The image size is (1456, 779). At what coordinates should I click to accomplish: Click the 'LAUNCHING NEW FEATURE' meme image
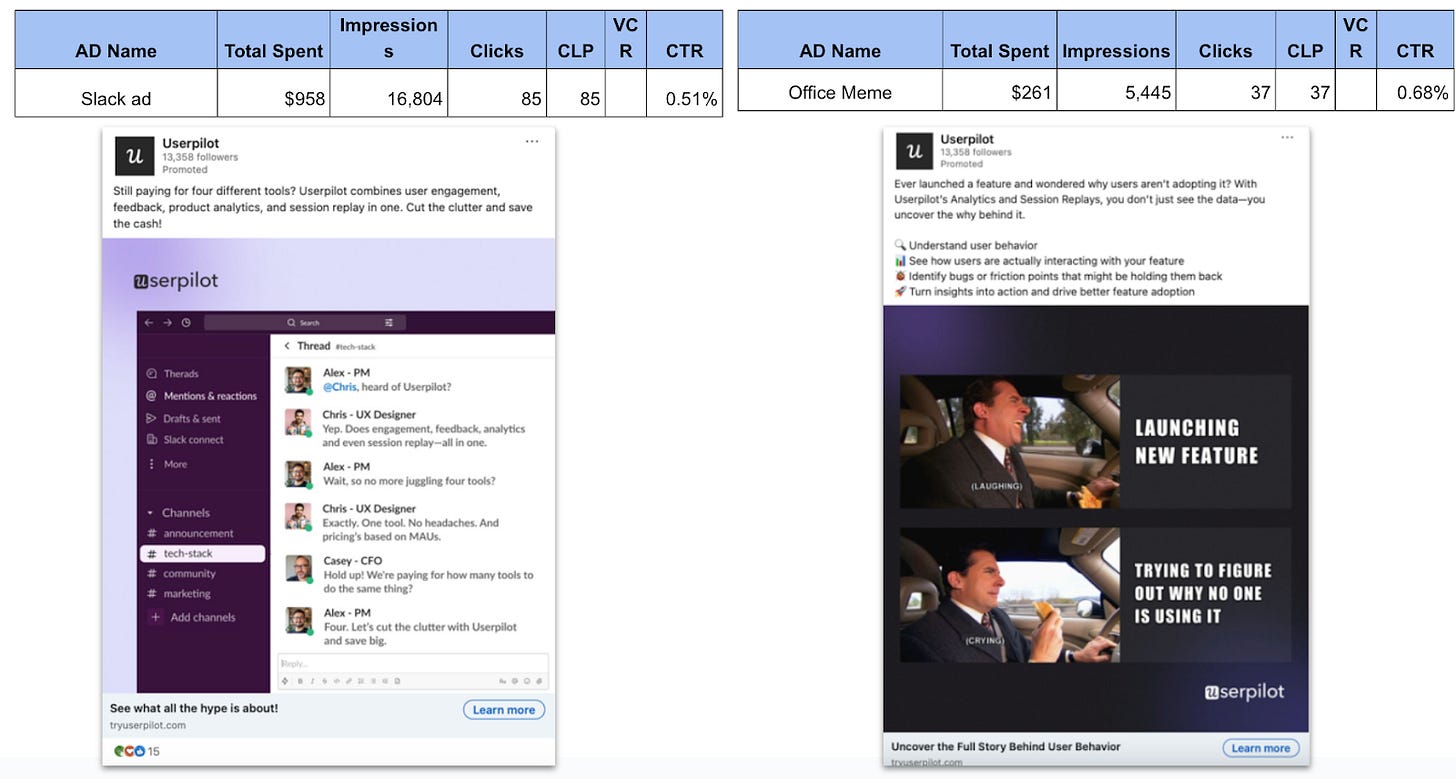click(x=1096, y=441)
